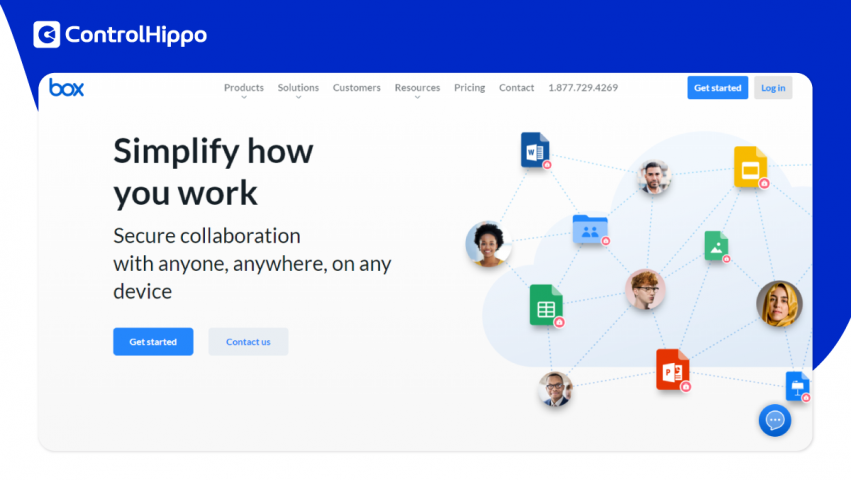Screen dimensions: 851x480
Task: Click the ControlHippo logo icon
Action: pos(46,35)
